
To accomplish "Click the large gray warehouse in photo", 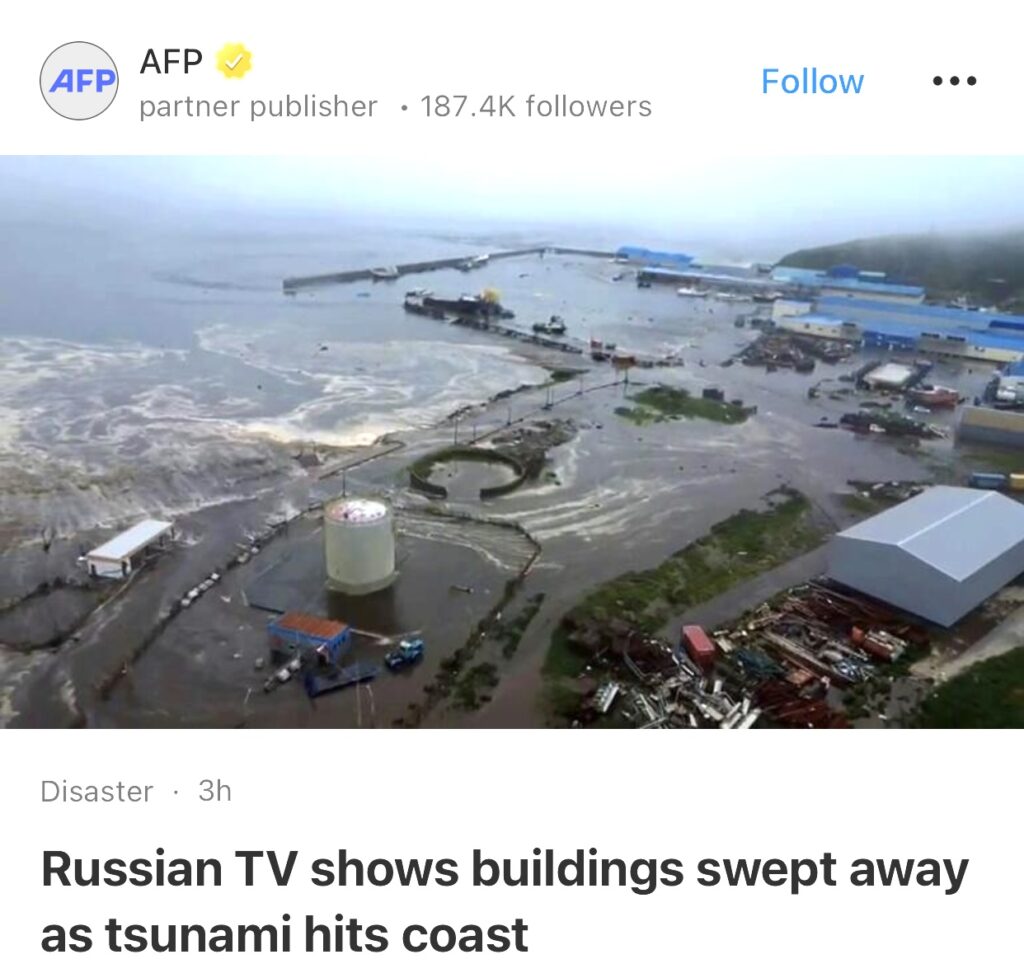I will (926, 554).
